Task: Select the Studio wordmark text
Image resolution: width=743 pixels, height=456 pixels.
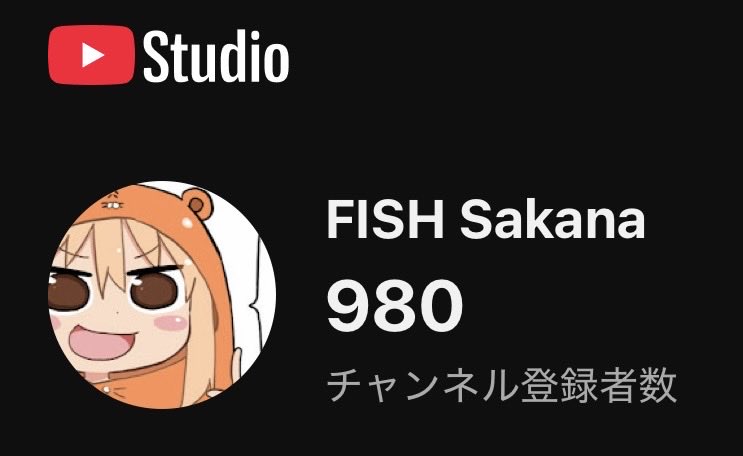Action: pyautogui.click(x=216, y=56)
